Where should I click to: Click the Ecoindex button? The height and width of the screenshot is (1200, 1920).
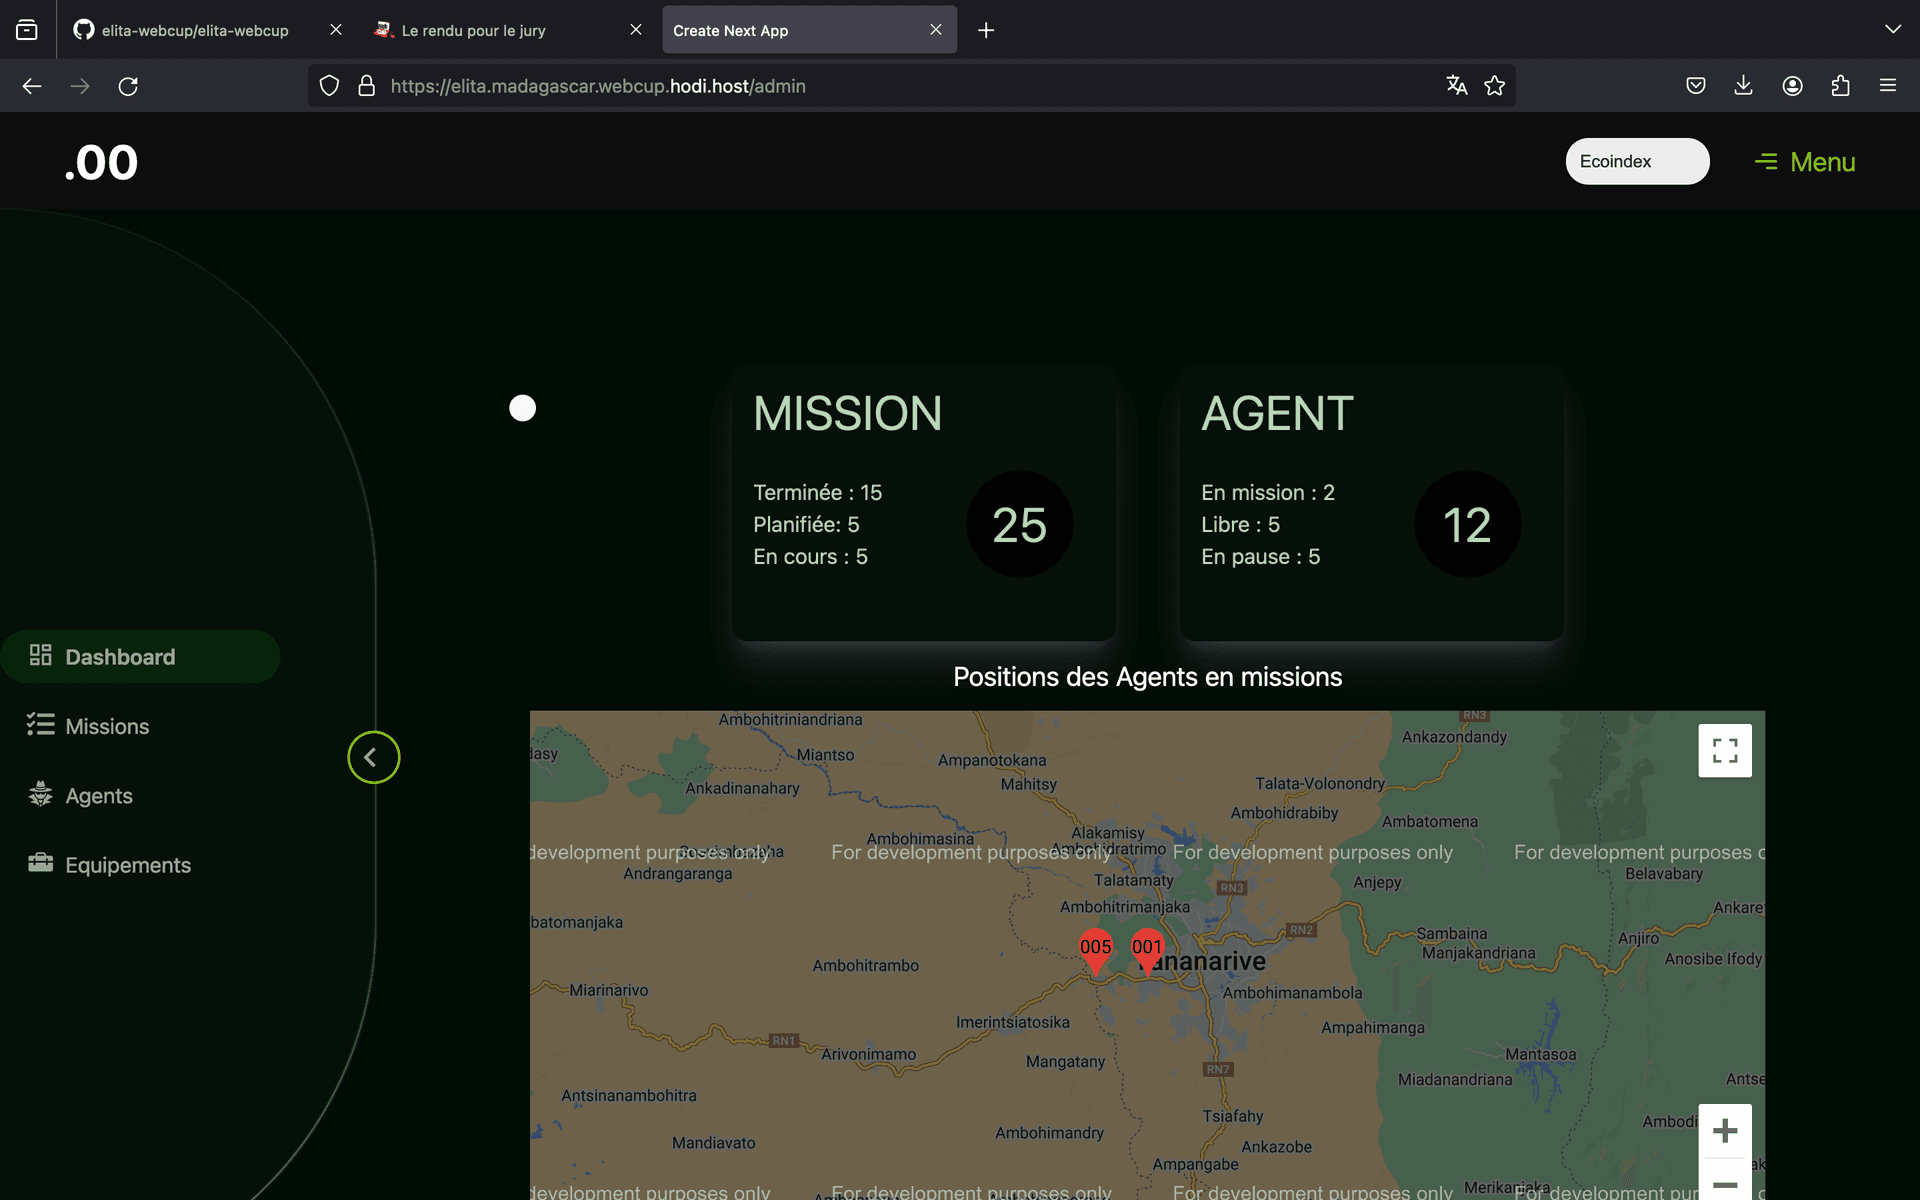pyautogui.click(x=1637, y=161)
